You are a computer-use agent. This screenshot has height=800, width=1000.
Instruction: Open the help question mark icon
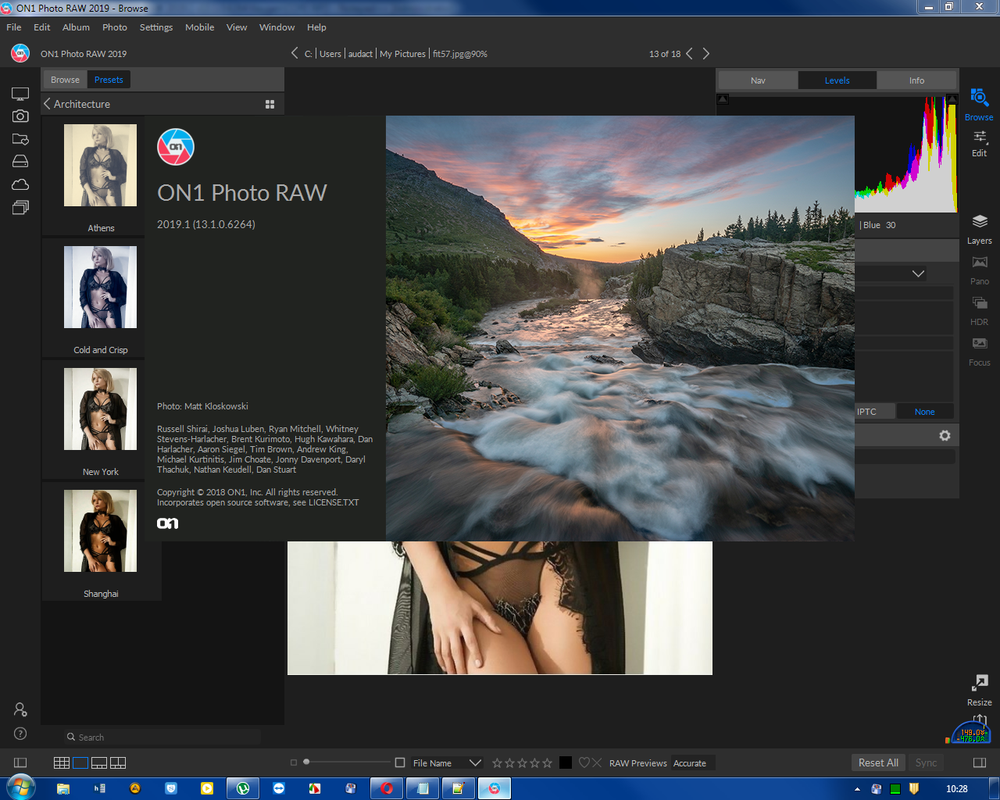(20, 734)
